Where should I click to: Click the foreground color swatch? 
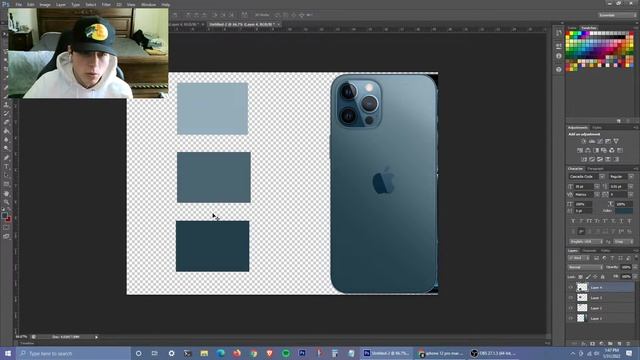[x=4, y=215]
